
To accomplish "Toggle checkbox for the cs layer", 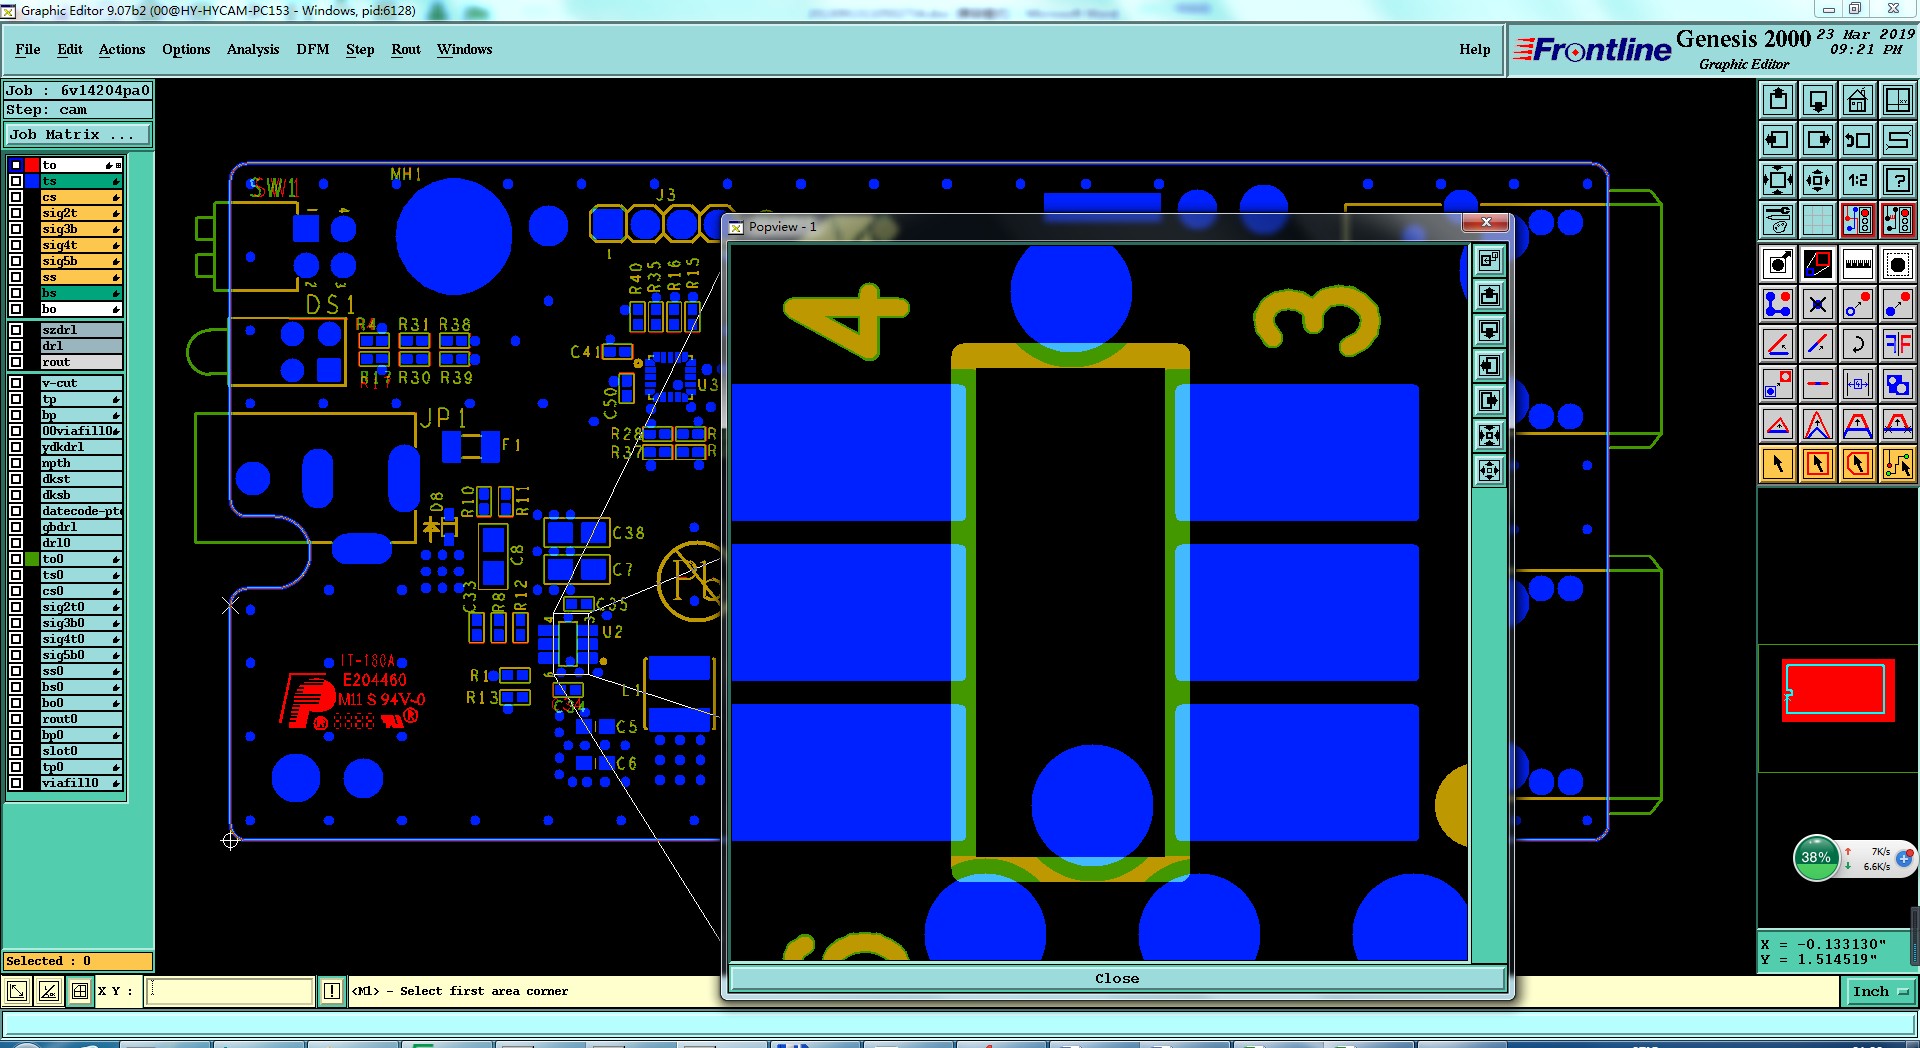I will click(x=16, y=197).
